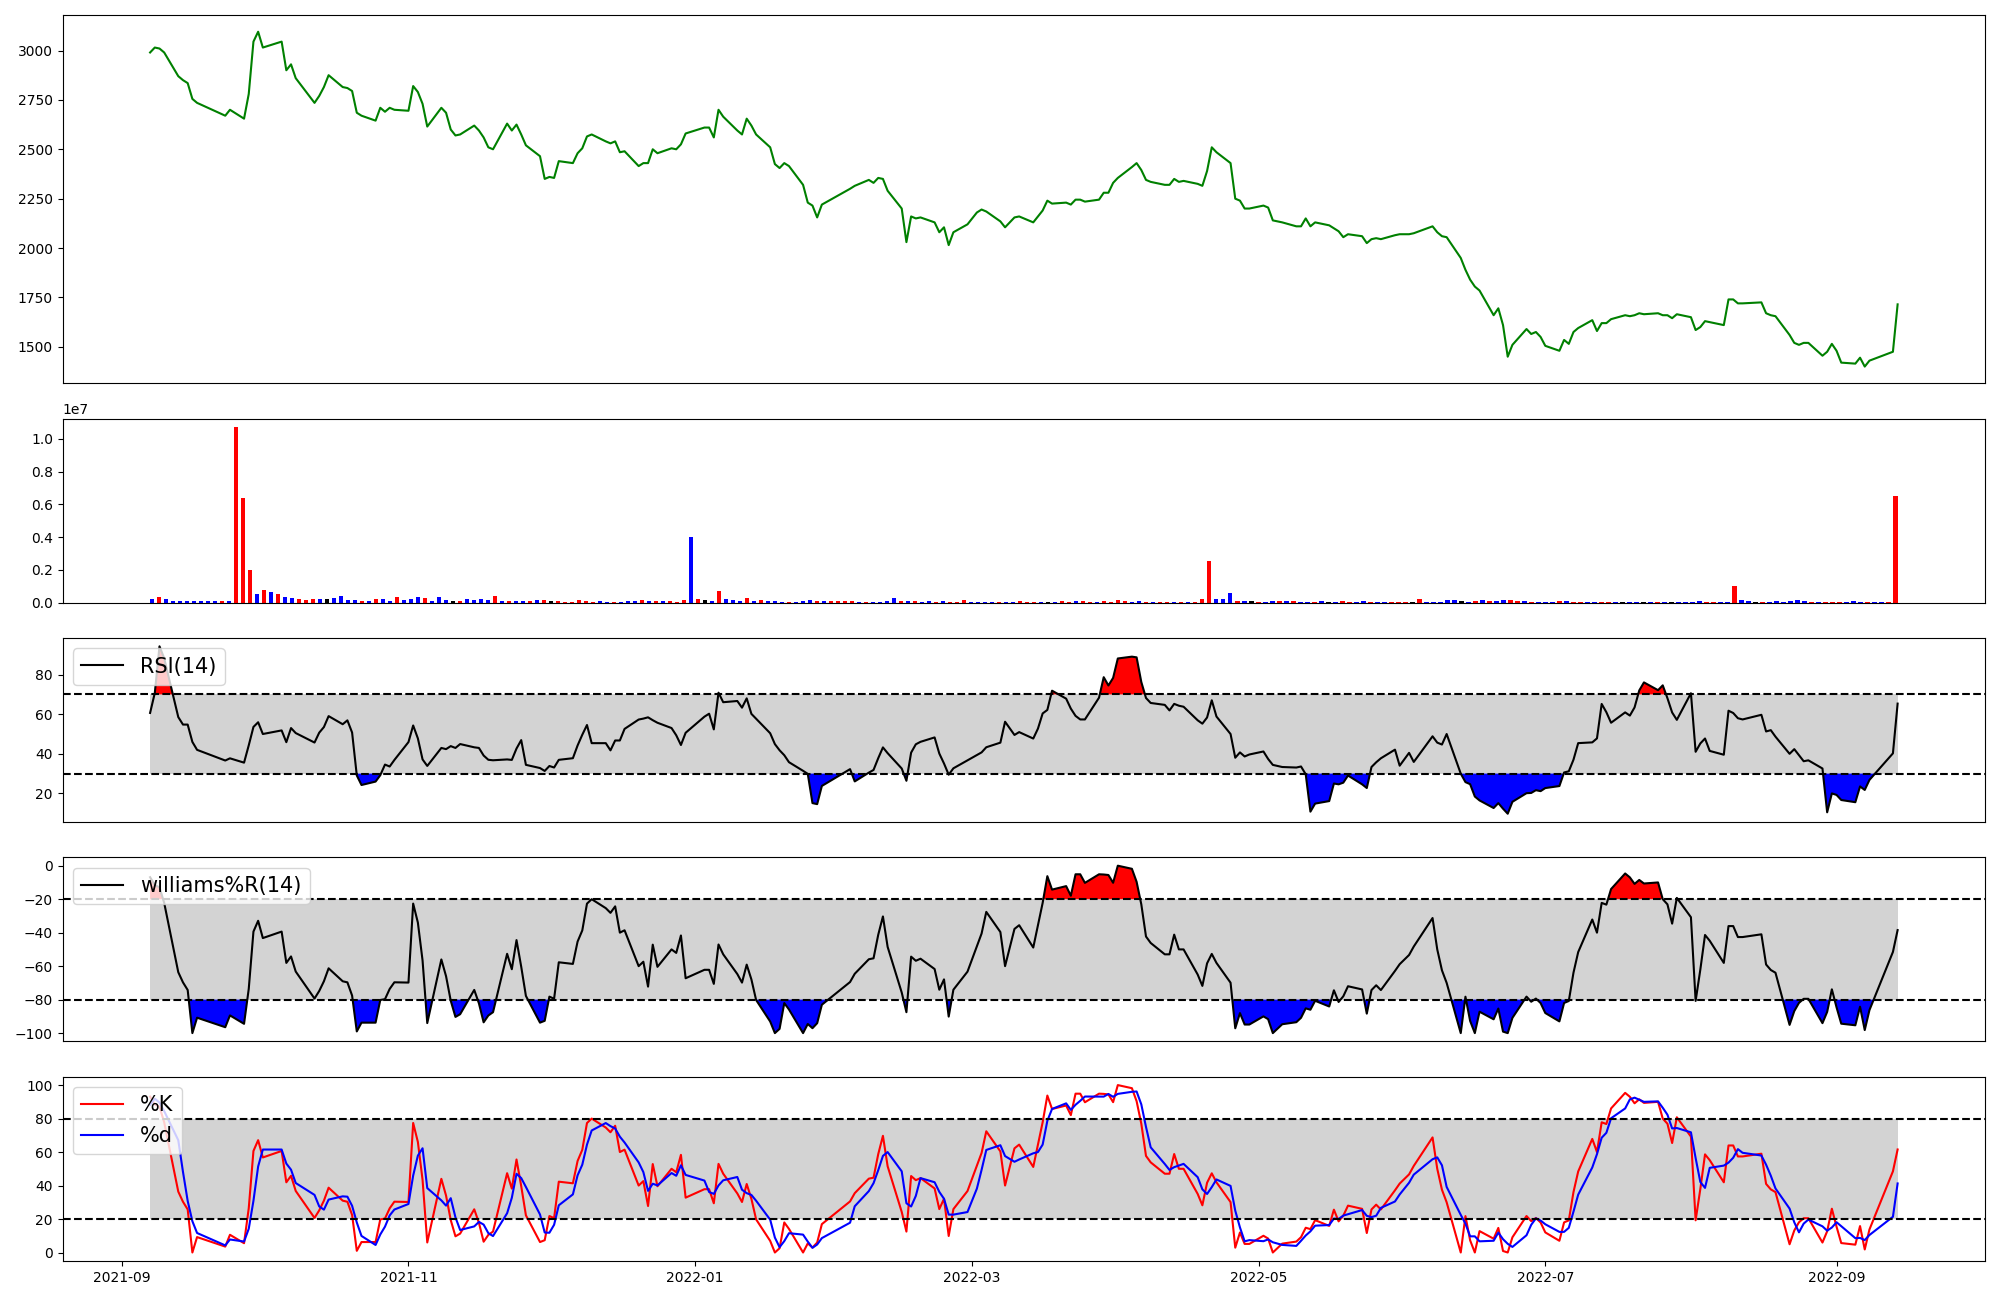
Task: Click the 2022-05 x-axis date label
Action: [1259, 1277]
